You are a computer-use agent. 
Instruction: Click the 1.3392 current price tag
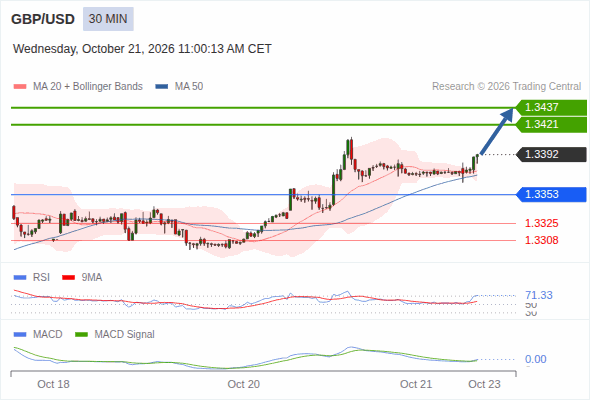pyautogui.click(x=551, y=154)
